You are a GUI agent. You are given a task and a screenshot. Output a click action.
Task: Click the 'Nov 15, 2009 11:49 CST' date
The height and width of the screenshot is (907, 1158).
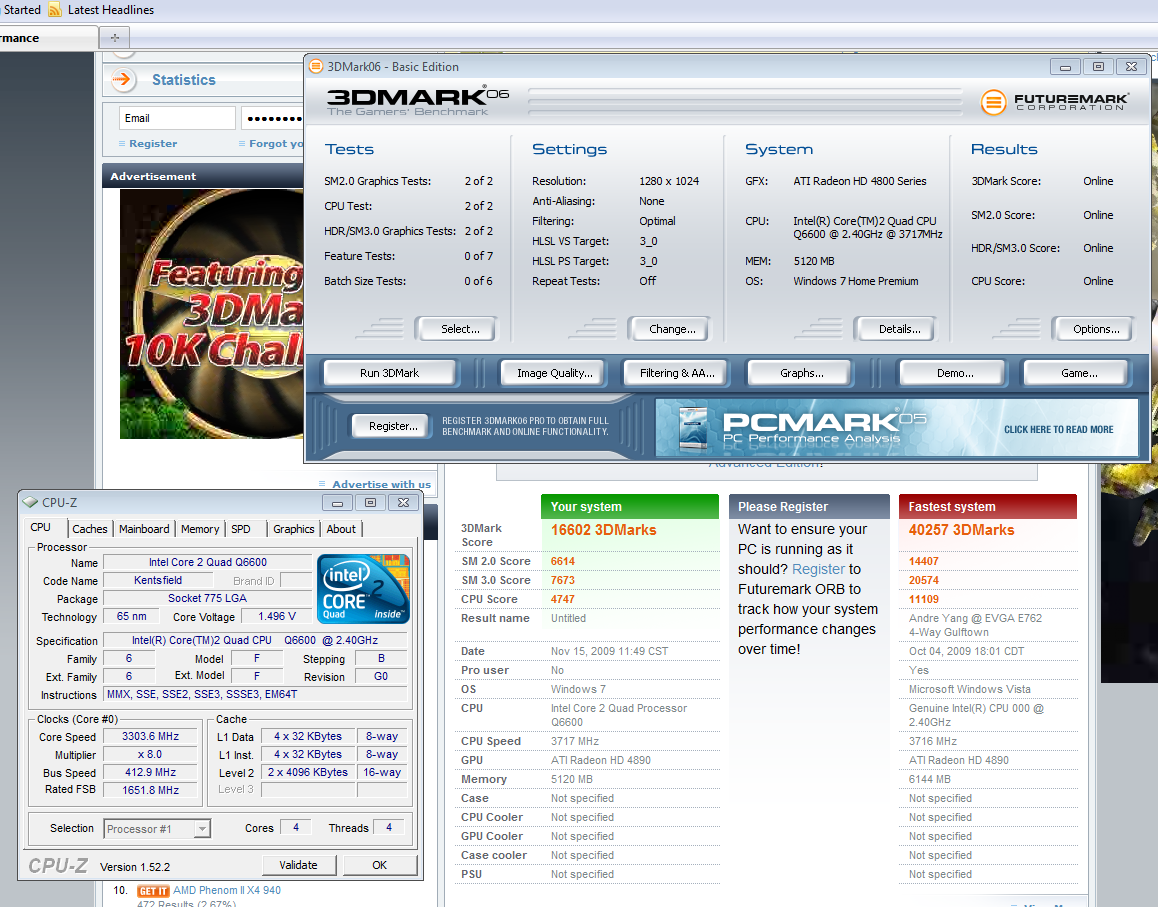[x=609, y=651]
